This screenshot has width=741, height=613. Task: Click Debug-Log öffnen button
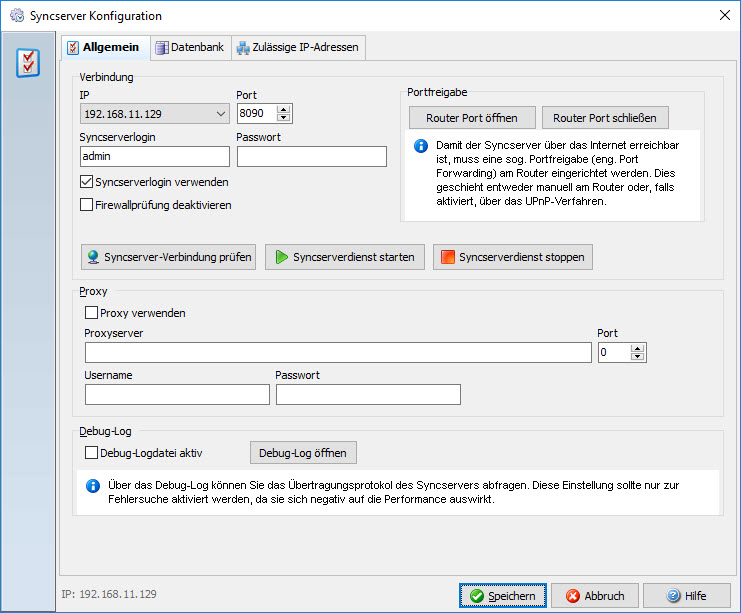(x=303, y=453)
